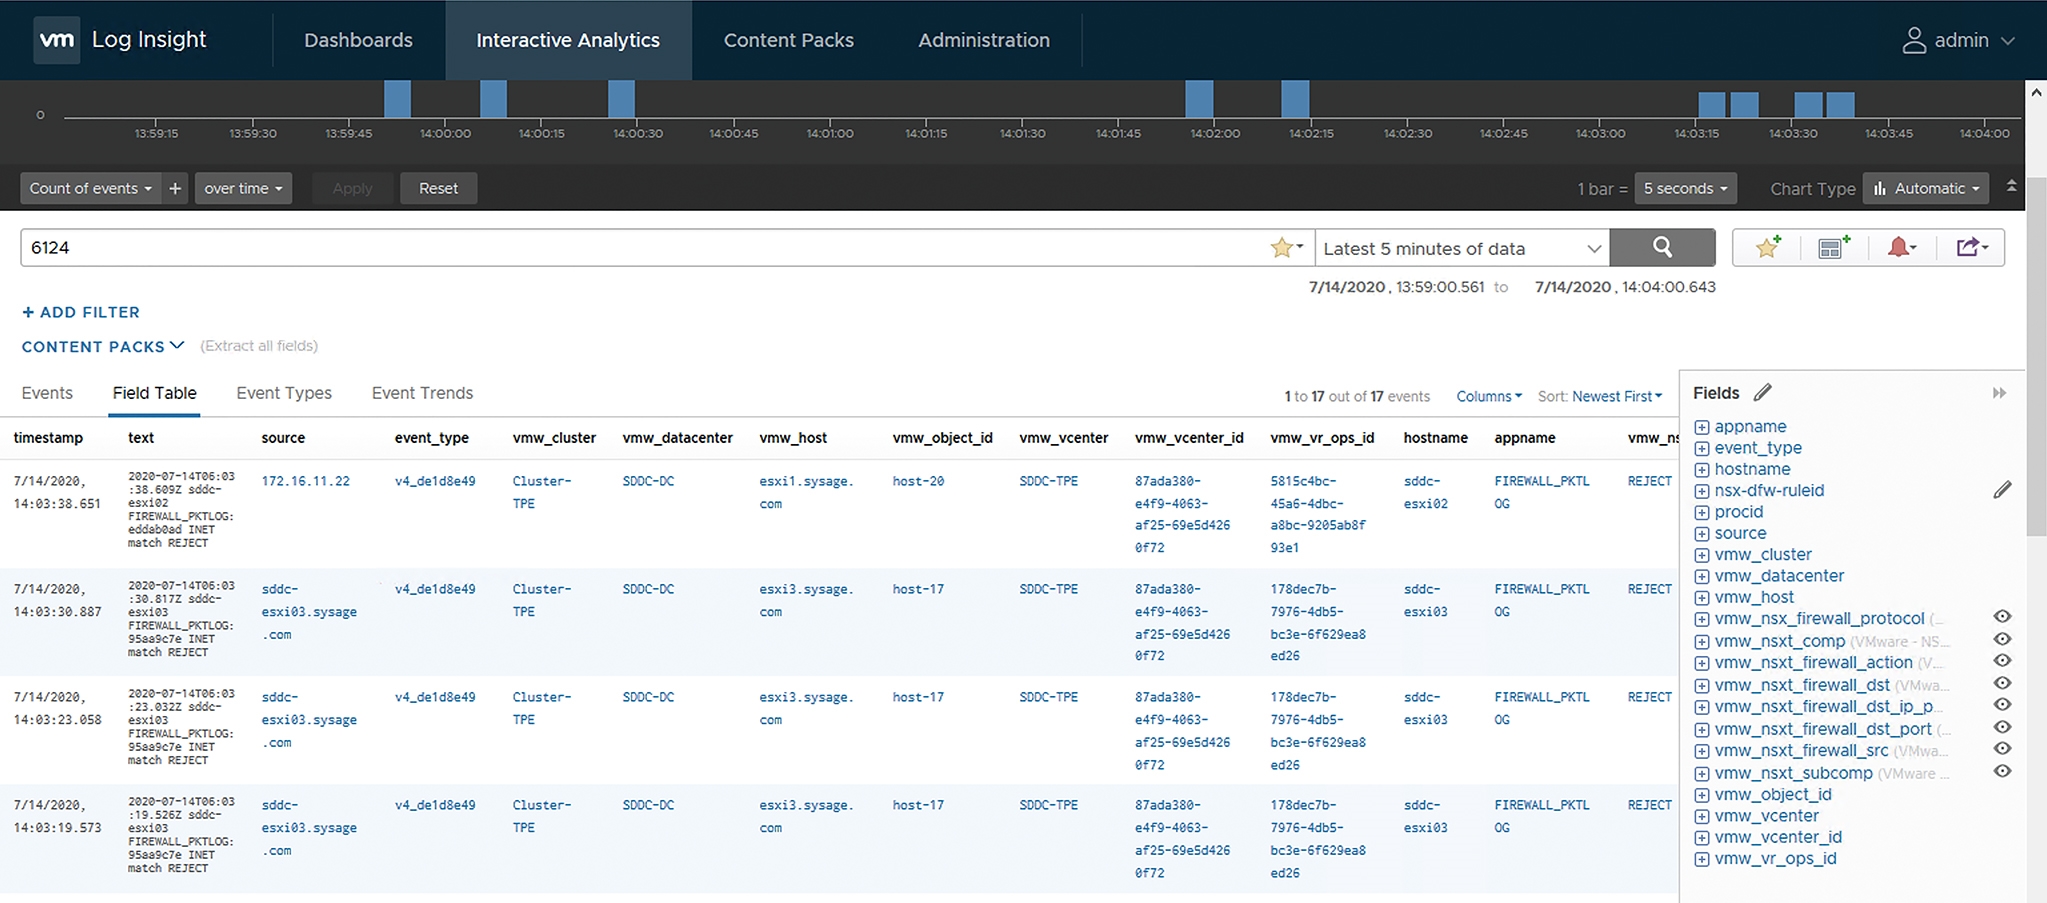2047x903 pixels.
Task: Click plus icon beside vmw_vcenter field
Action: pyautogui.click(x=1702, y=816)
